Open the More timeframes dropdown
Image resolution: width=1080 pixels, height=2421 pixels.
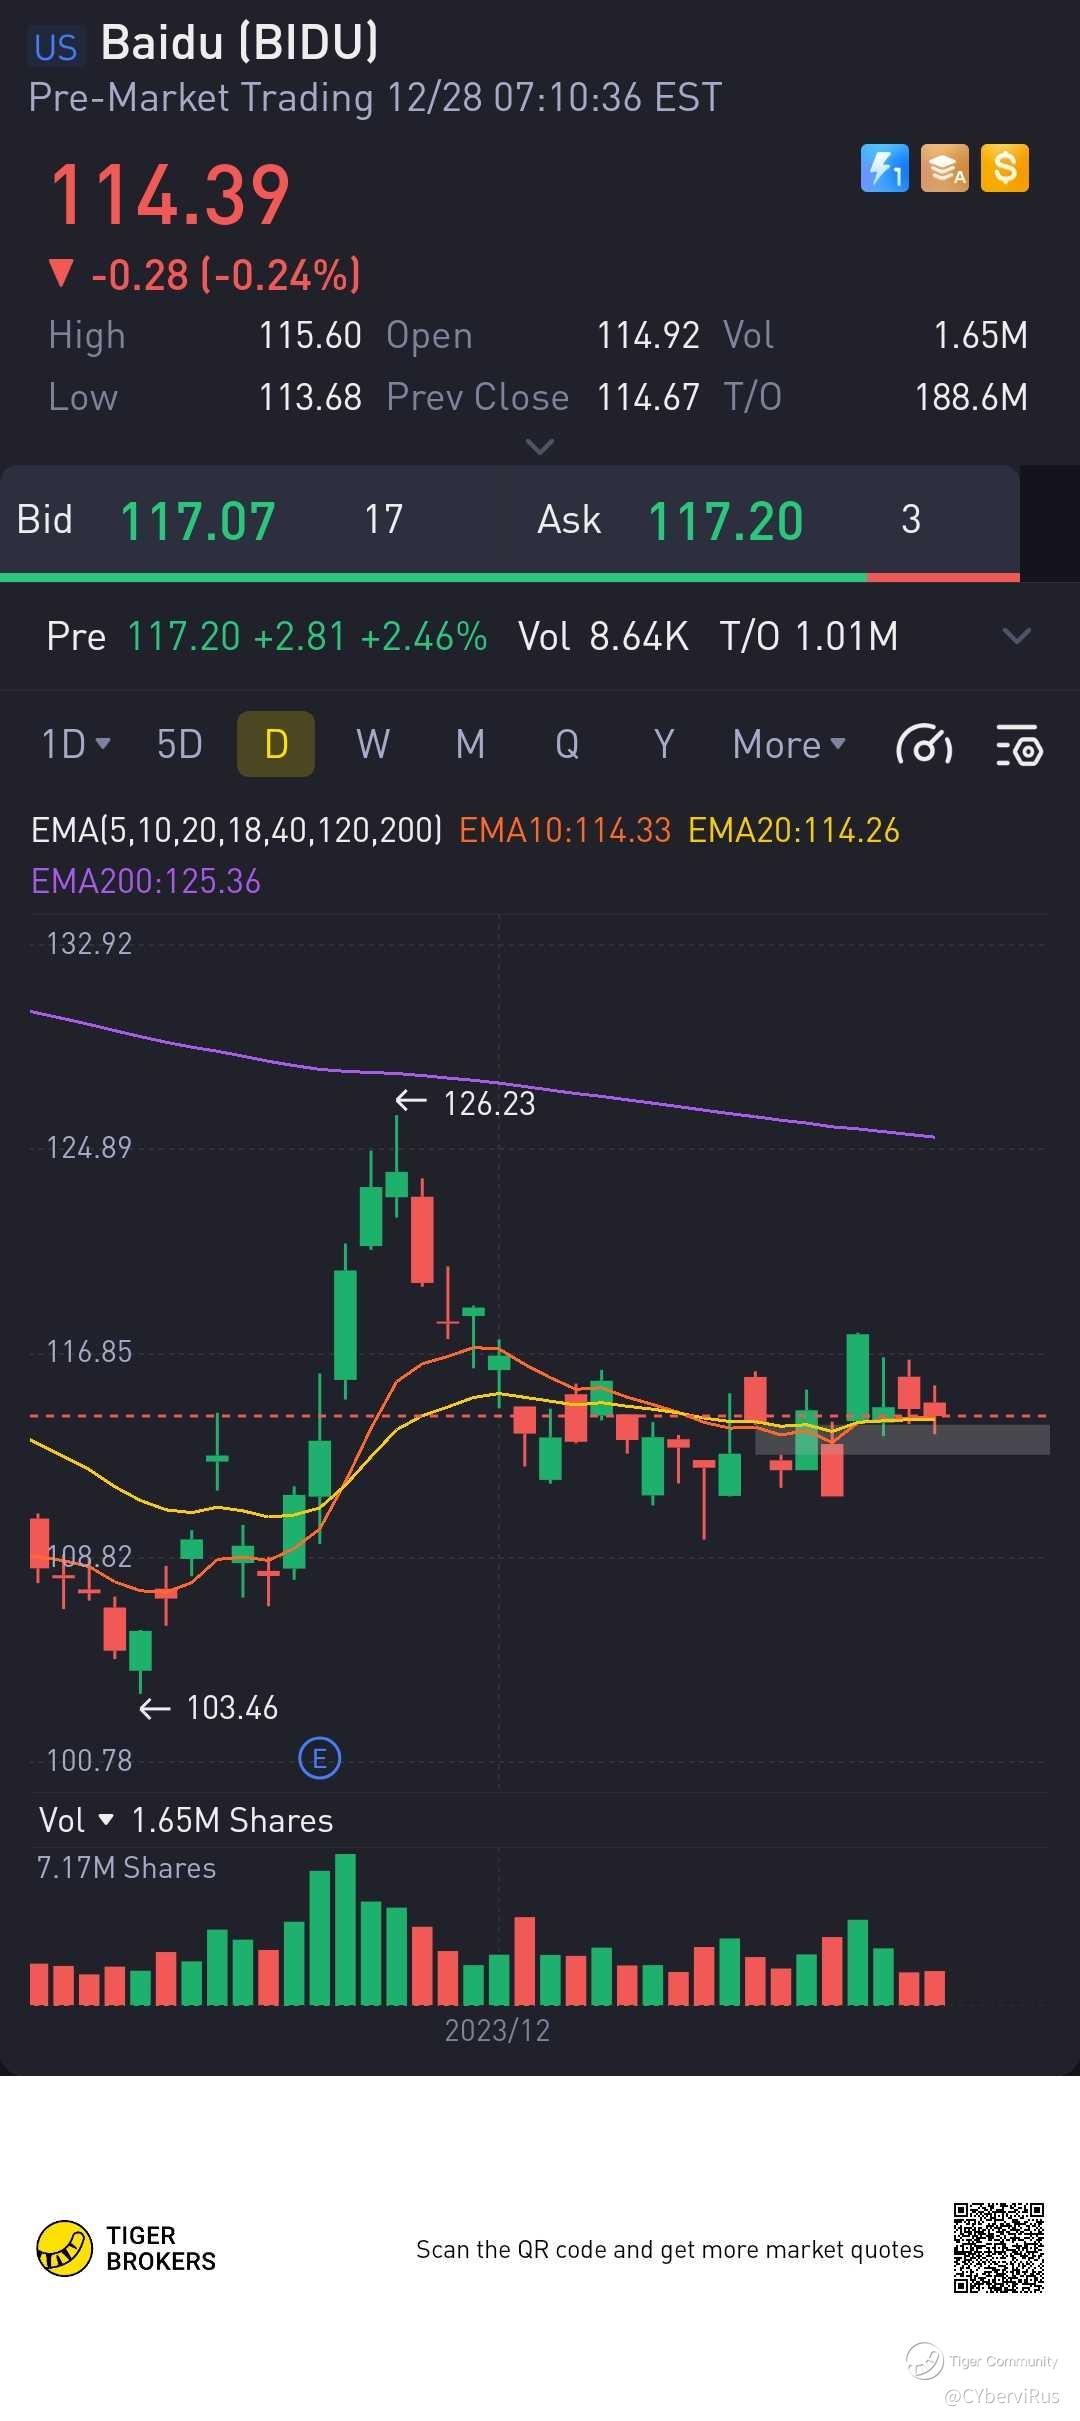[789, 745]
